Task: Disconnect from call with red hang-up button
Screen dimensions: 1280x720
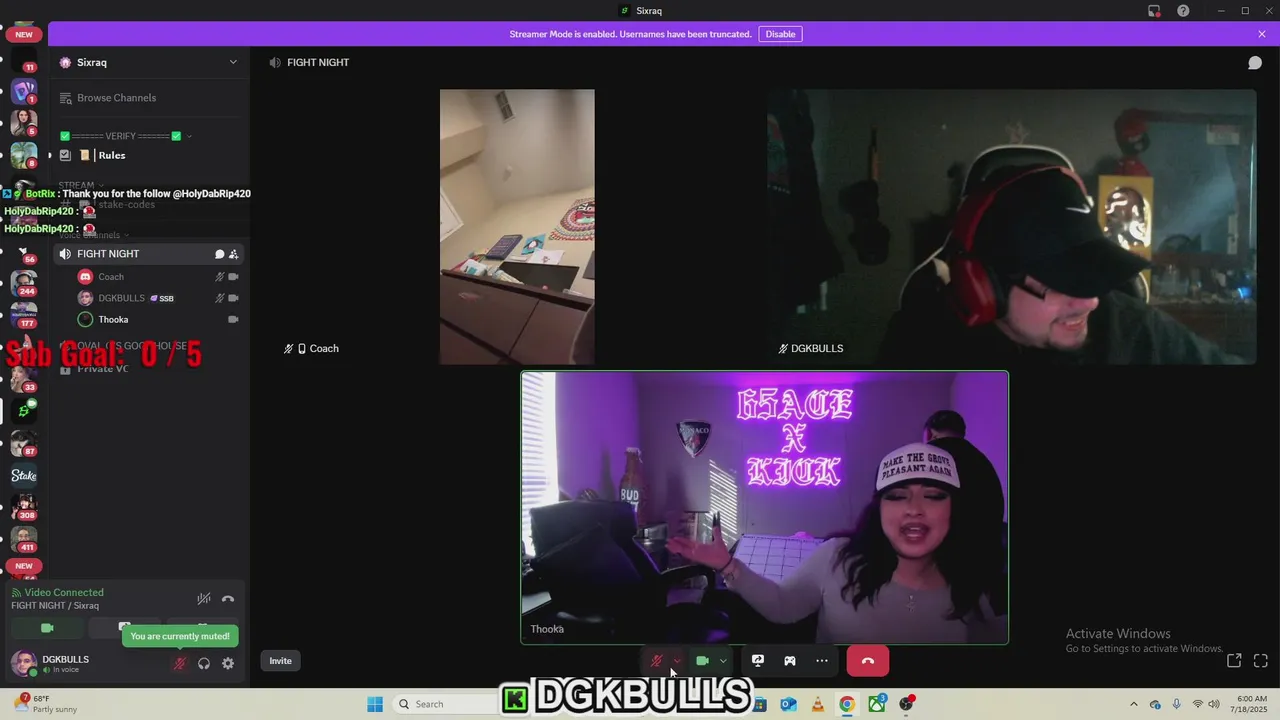Action: pos(868,661)
